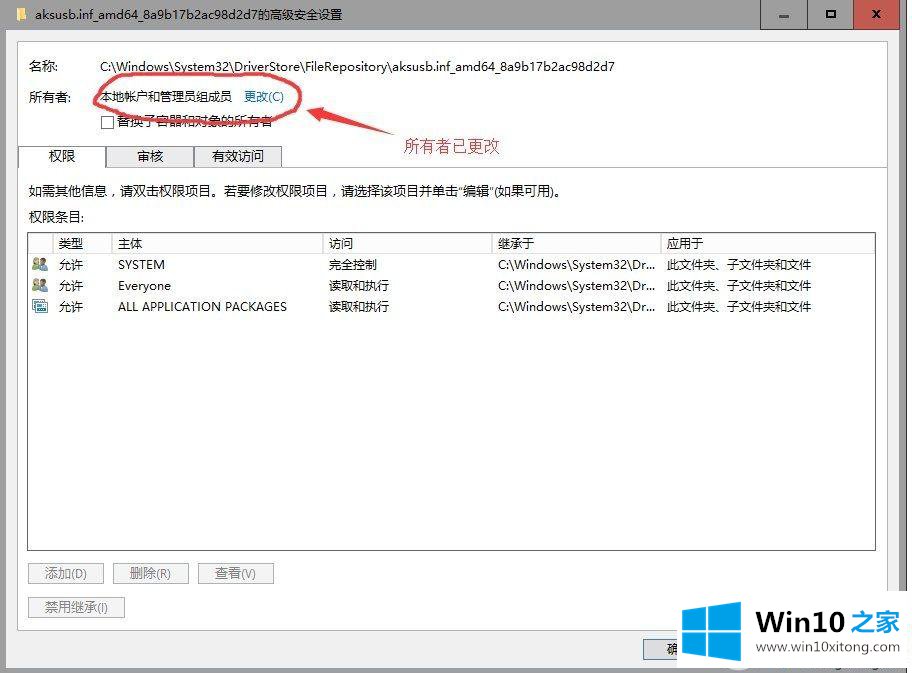Click the 继承于 column header
This screenshot has width=912, height=673.
[576, 243]
